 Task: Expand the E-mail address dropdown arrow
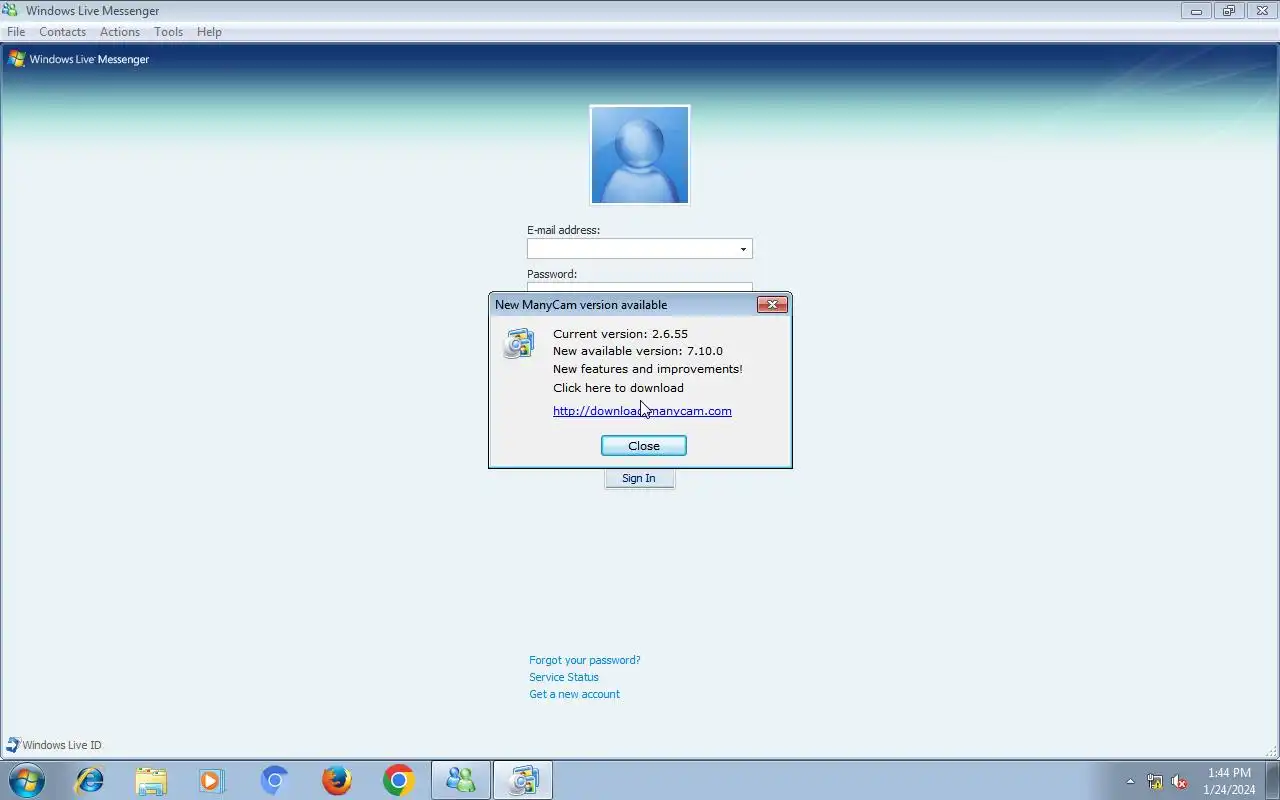[x=743, y=249]
